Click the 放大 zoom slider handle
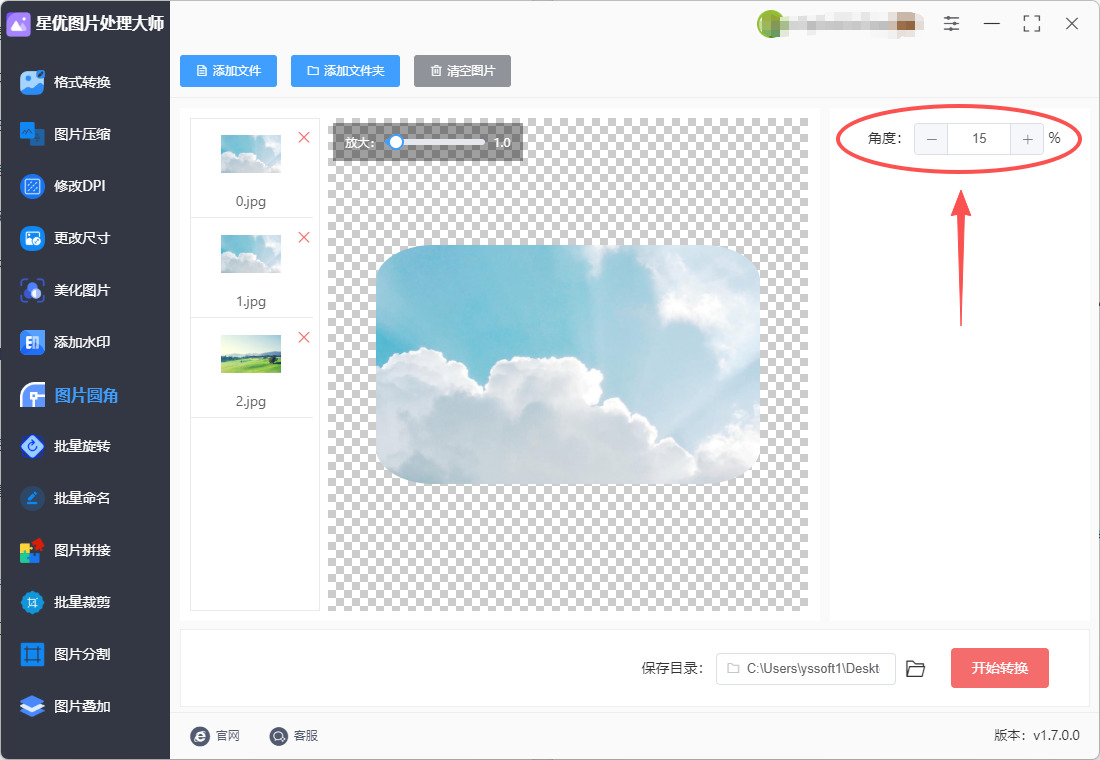Screen dimensions: 1100x760 pyautogui.click(x=396, y=142)
